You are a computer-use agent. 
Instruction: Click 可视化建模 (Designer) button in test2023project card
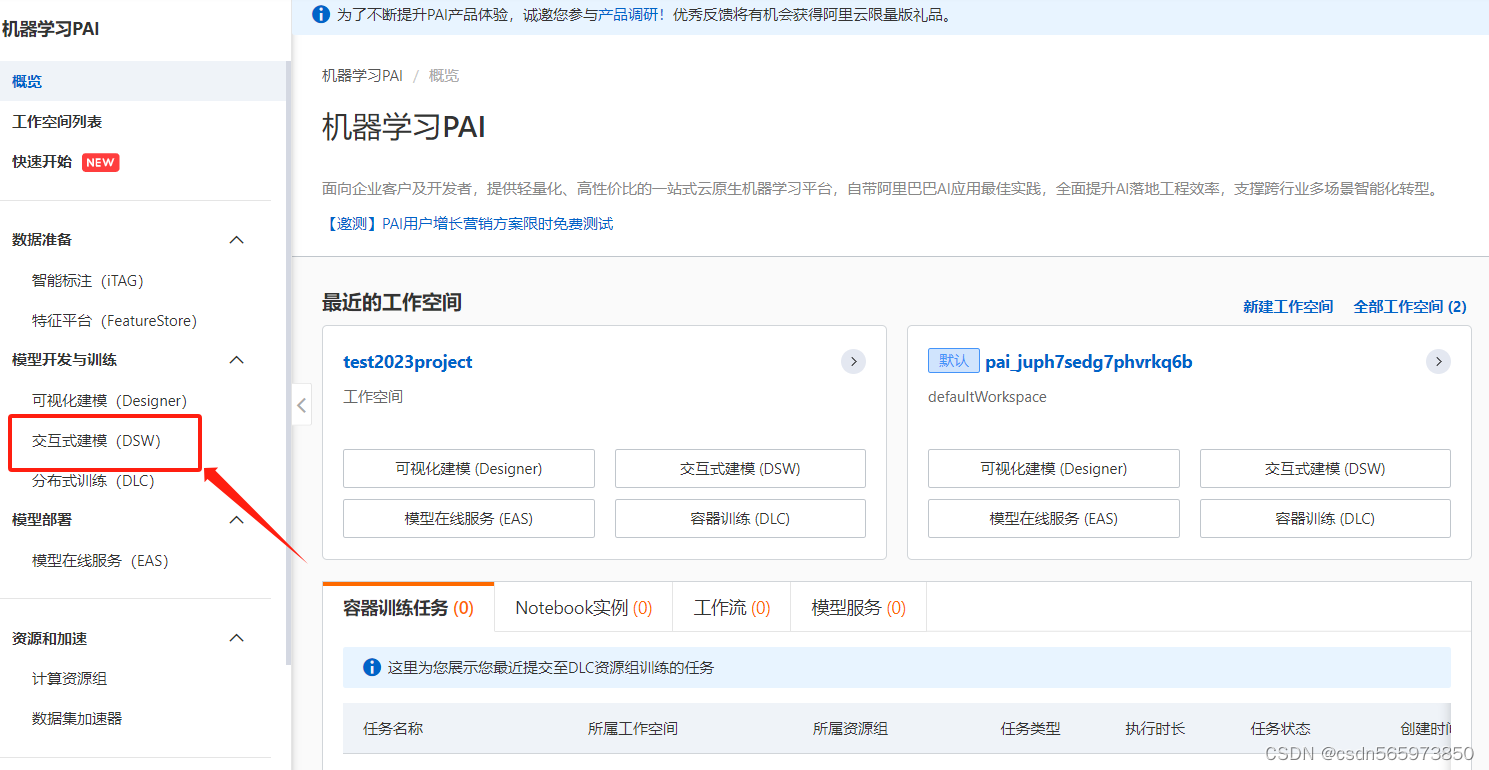click(469, 468)
